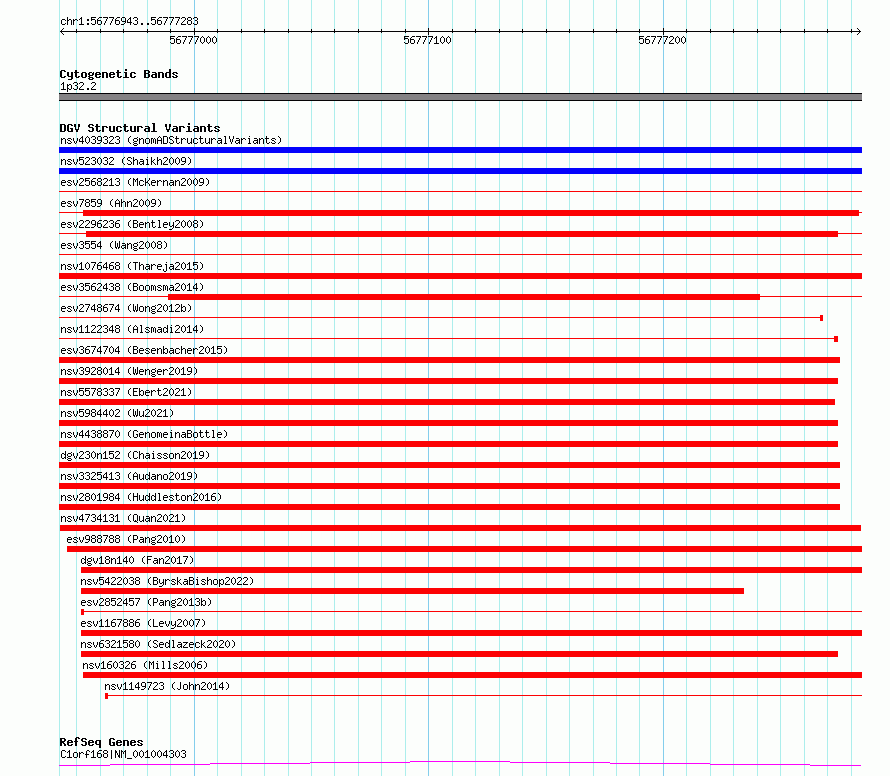The height and width of the screenshot is (776, 890).
Task: Click the blue bar under nsv4039323
Action: (460, 150)
